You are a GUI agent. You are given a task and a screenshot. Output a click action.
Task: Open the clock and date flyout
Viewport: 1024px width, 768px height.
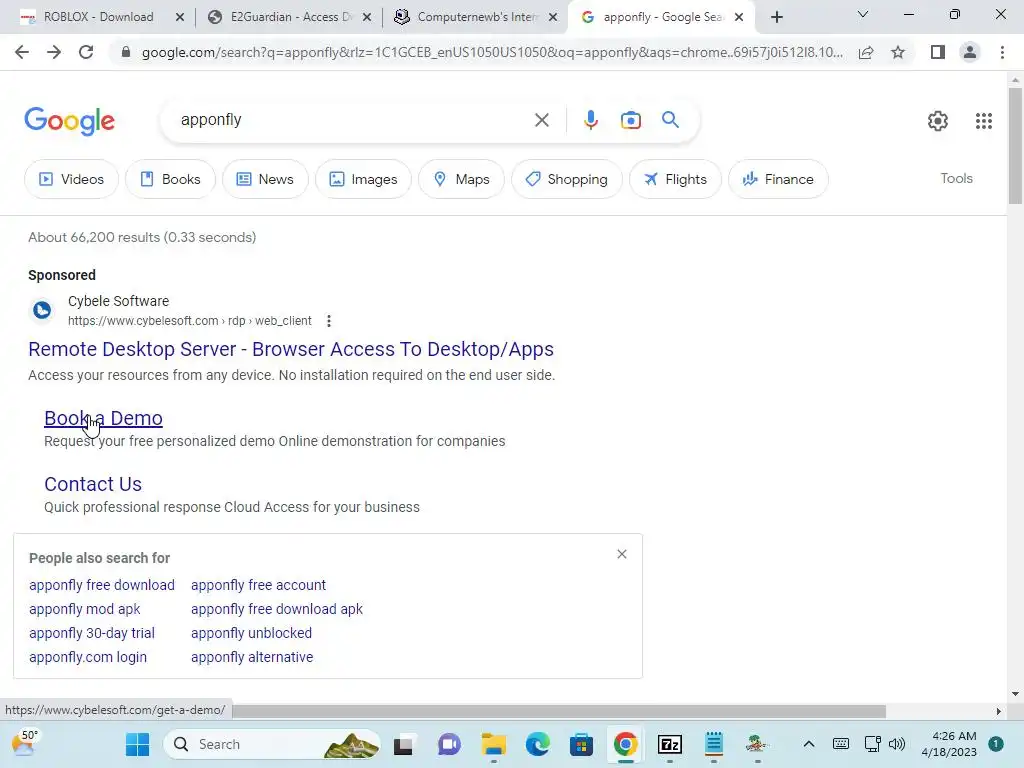pyautogui.click(x=949, y=744)
